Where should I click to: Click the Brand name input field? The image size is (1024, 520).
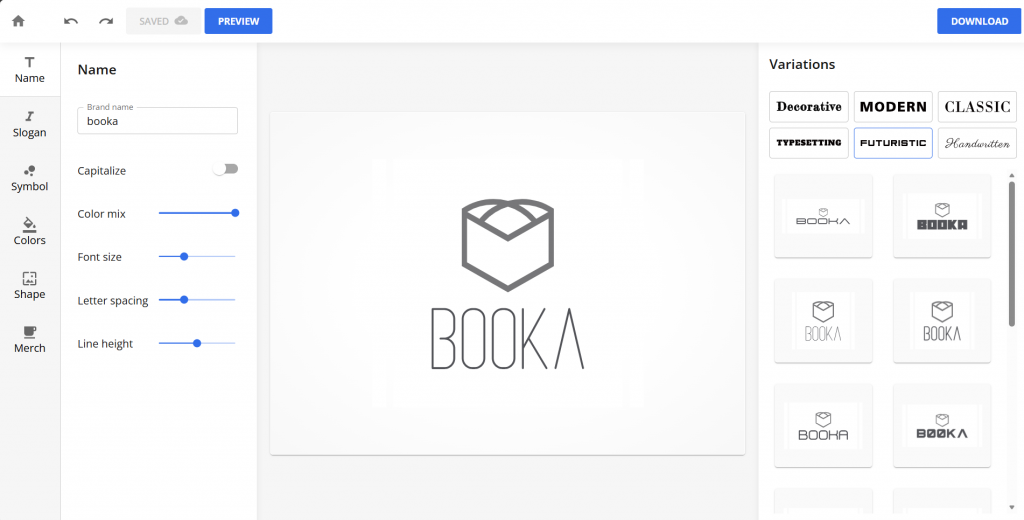click(x=157, y=121)
